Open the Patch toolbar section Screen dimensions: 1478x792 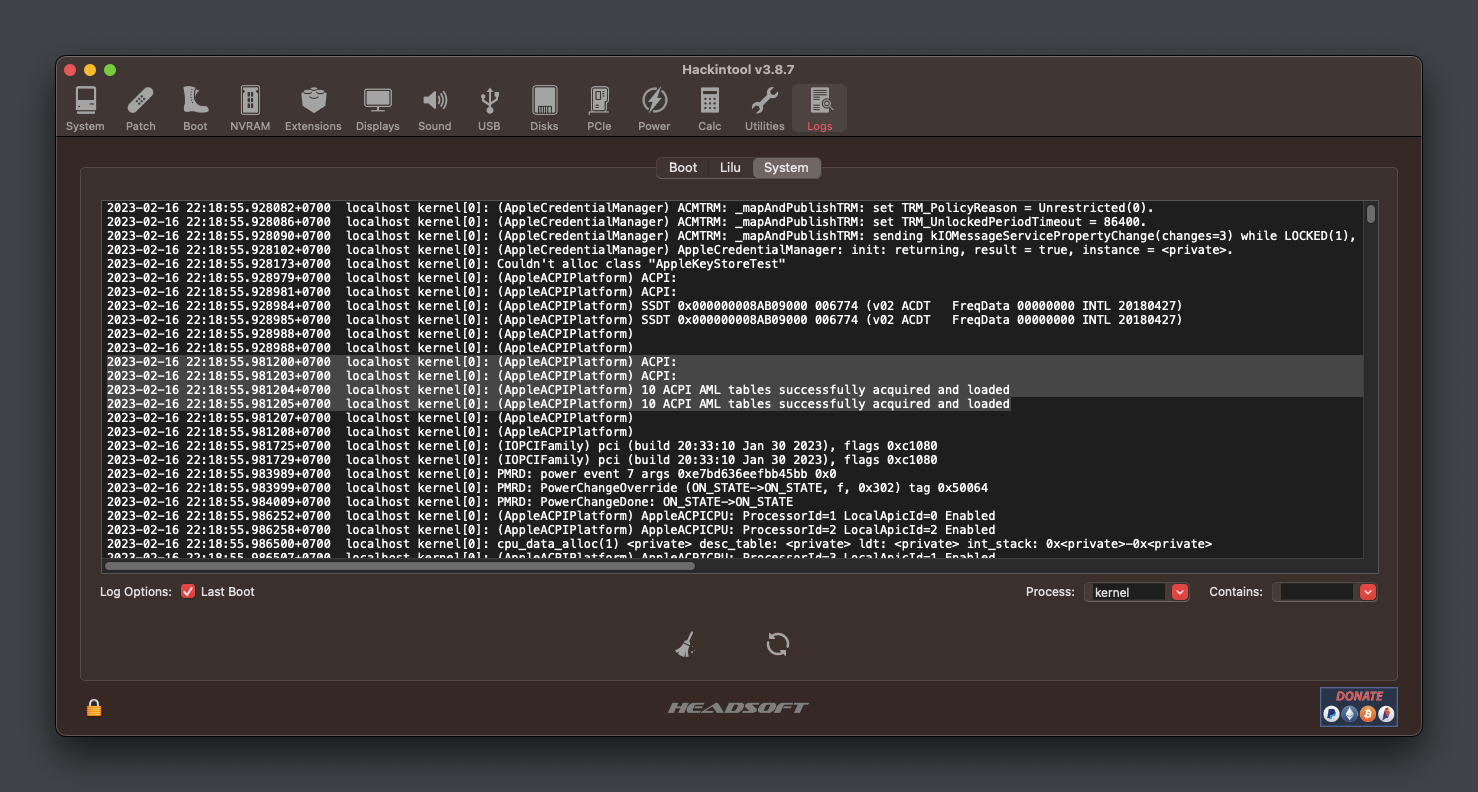click(x=141, y=109)
